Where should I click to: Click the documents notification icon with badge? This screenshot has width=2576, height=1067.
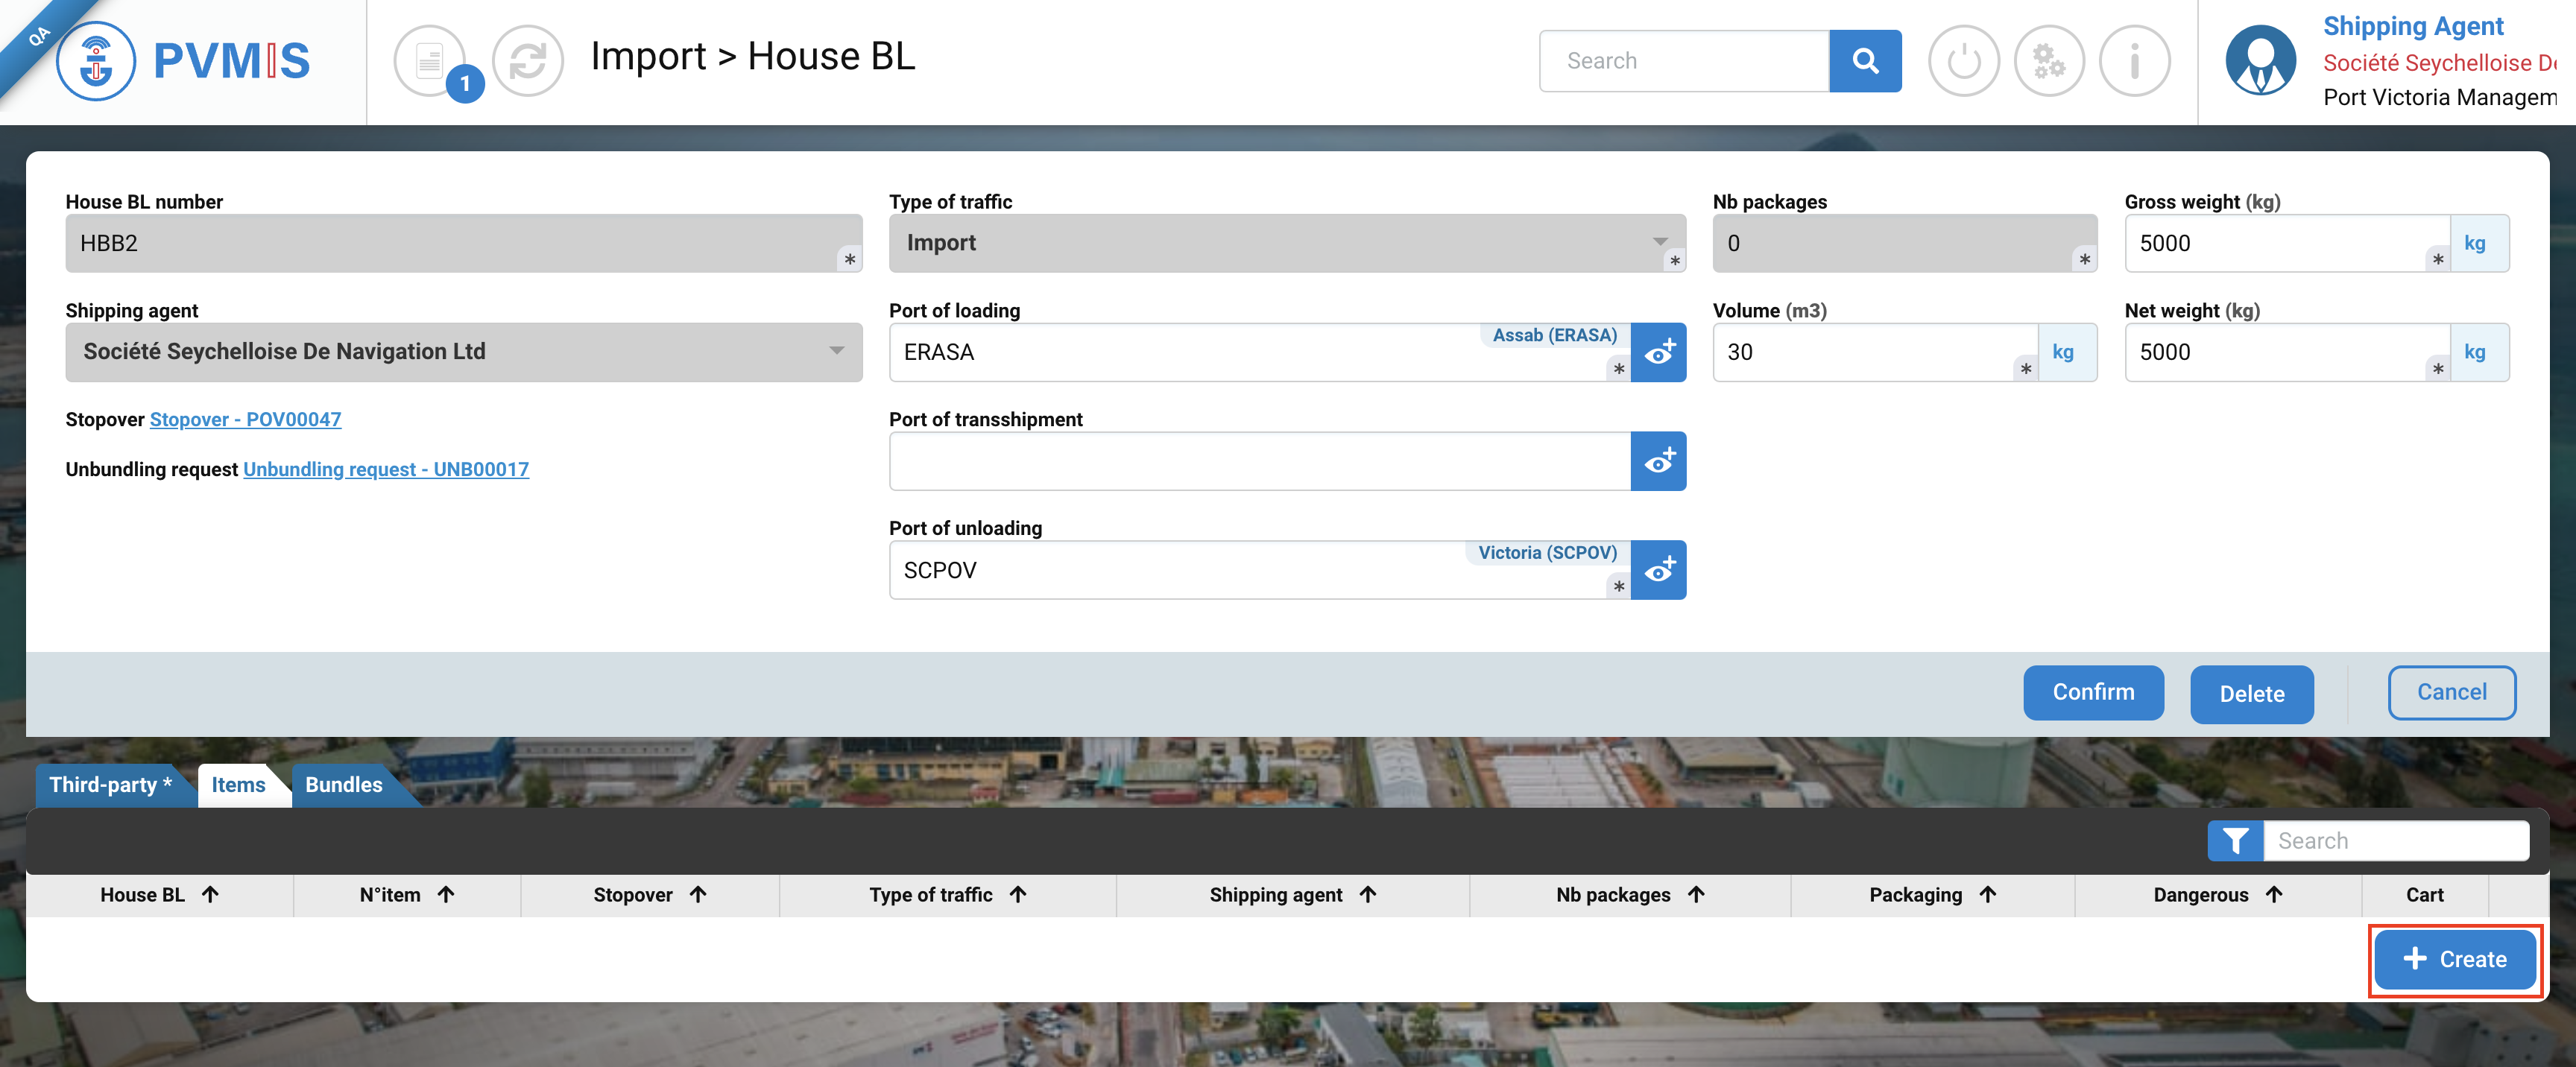pos(431,61)
